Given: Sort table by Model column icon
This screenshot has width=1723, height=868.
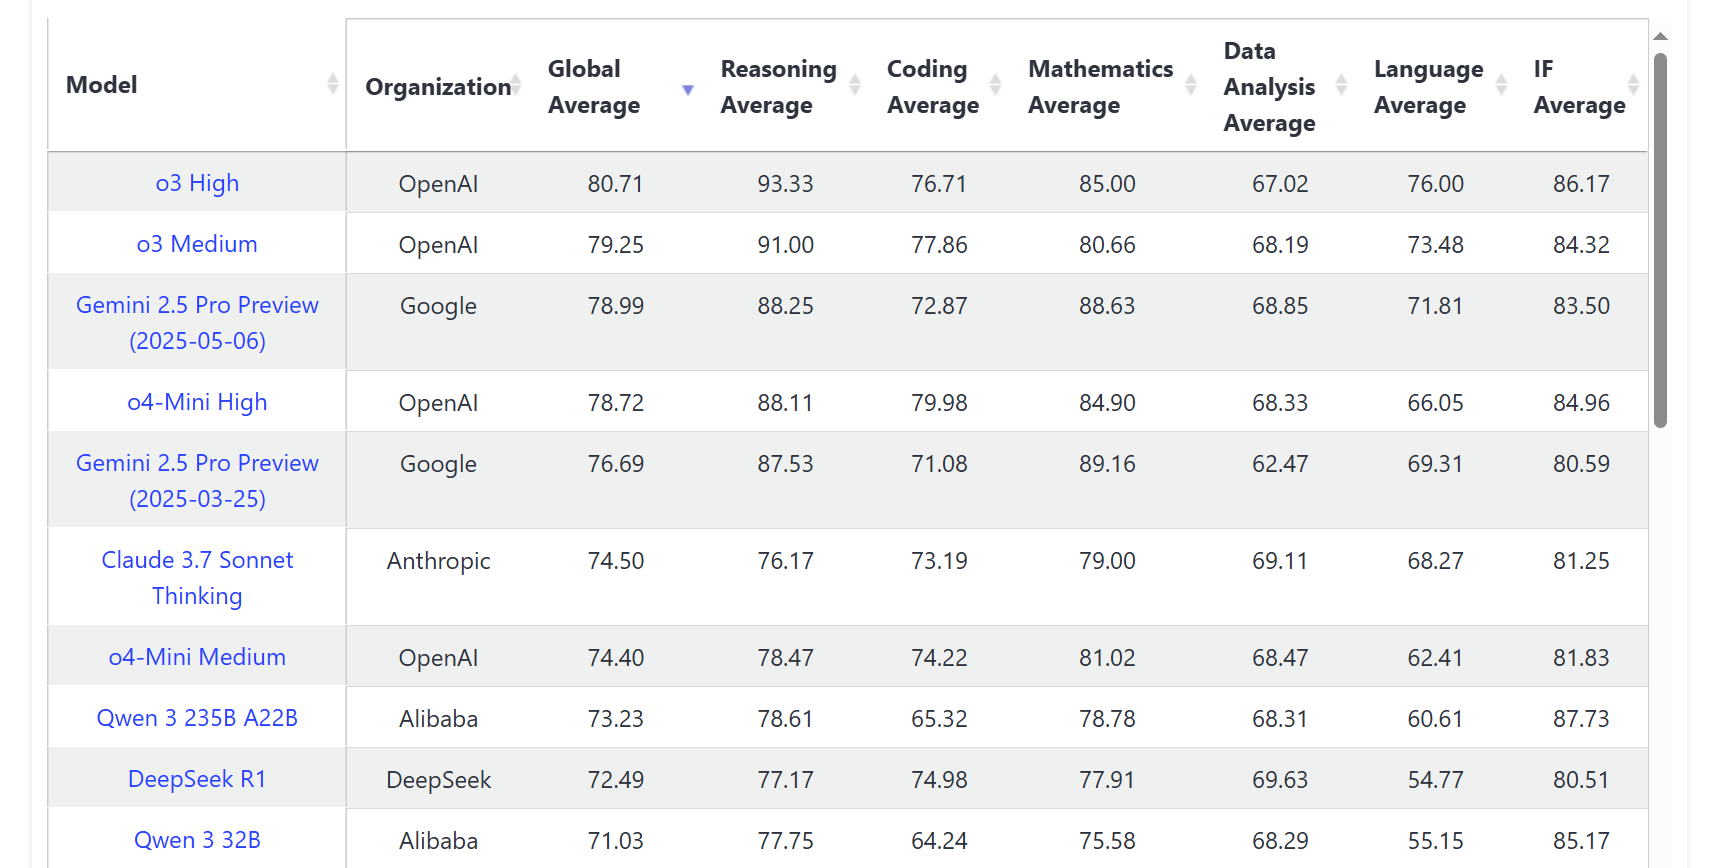Looking at the screenshot, I should [x=332, y=84].
